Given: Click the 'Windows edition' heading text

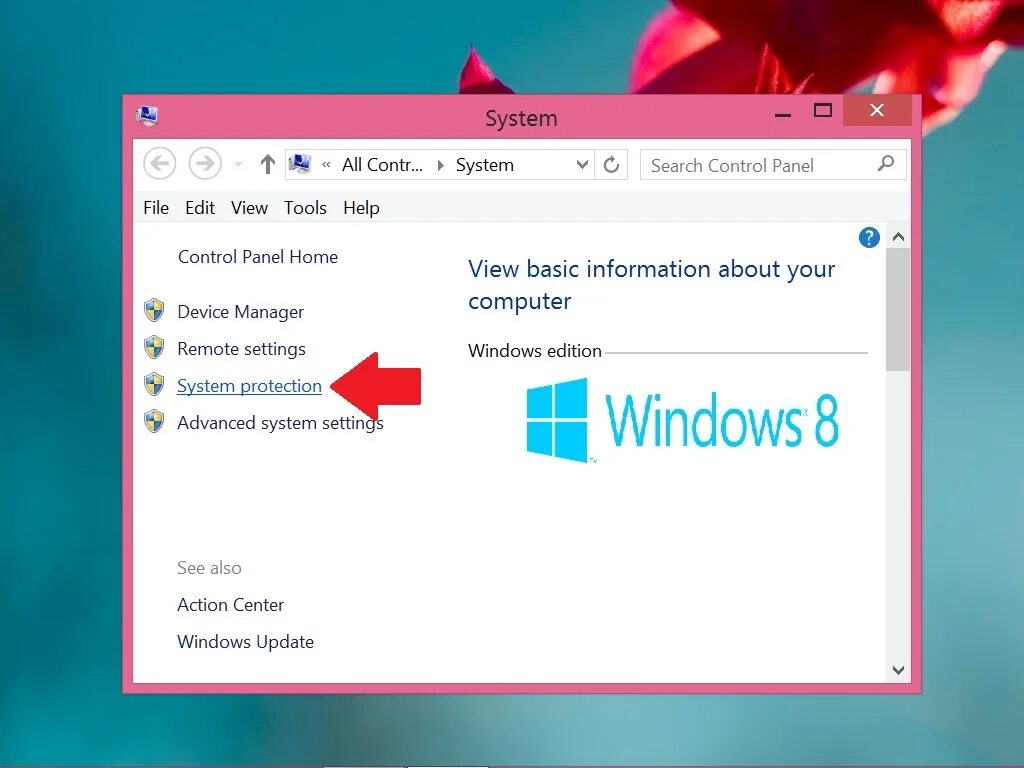Looking at the screenshot, I should click(535, 351).
